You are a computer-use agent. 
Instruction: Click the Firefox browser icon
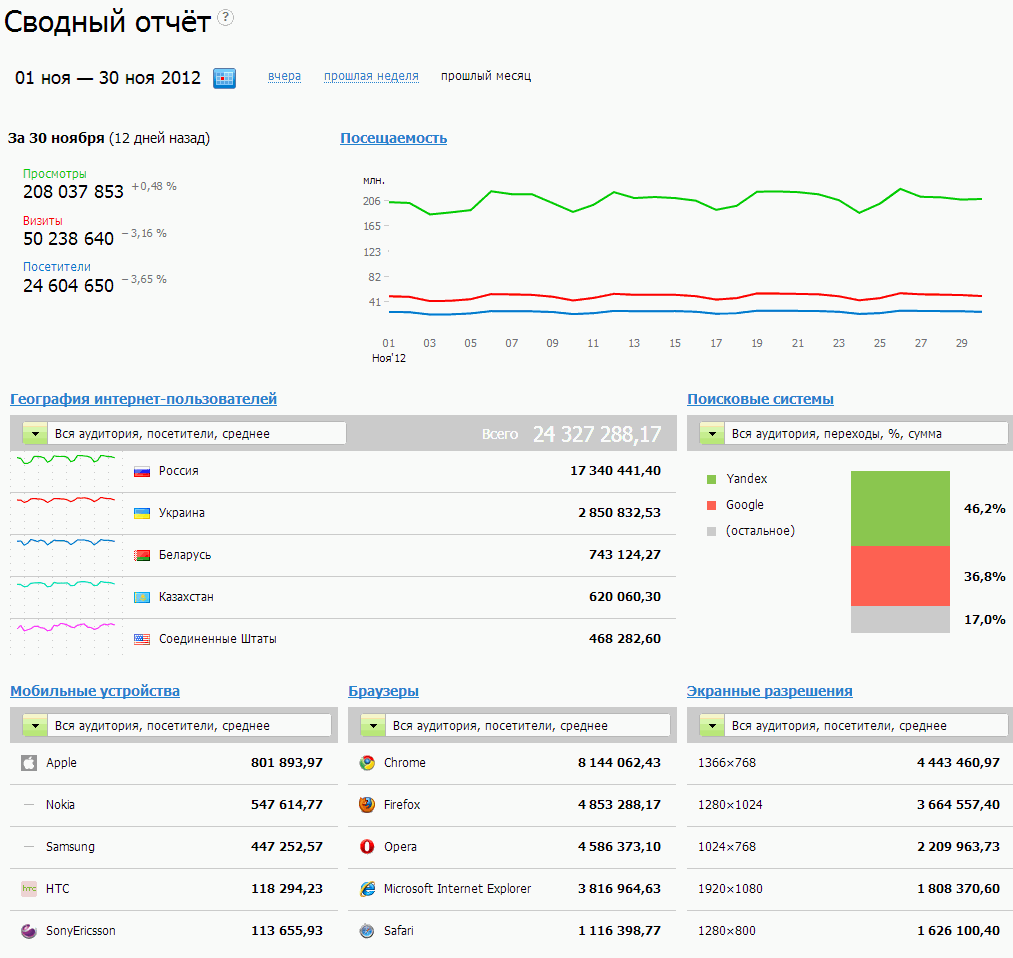tap(367, 805)
